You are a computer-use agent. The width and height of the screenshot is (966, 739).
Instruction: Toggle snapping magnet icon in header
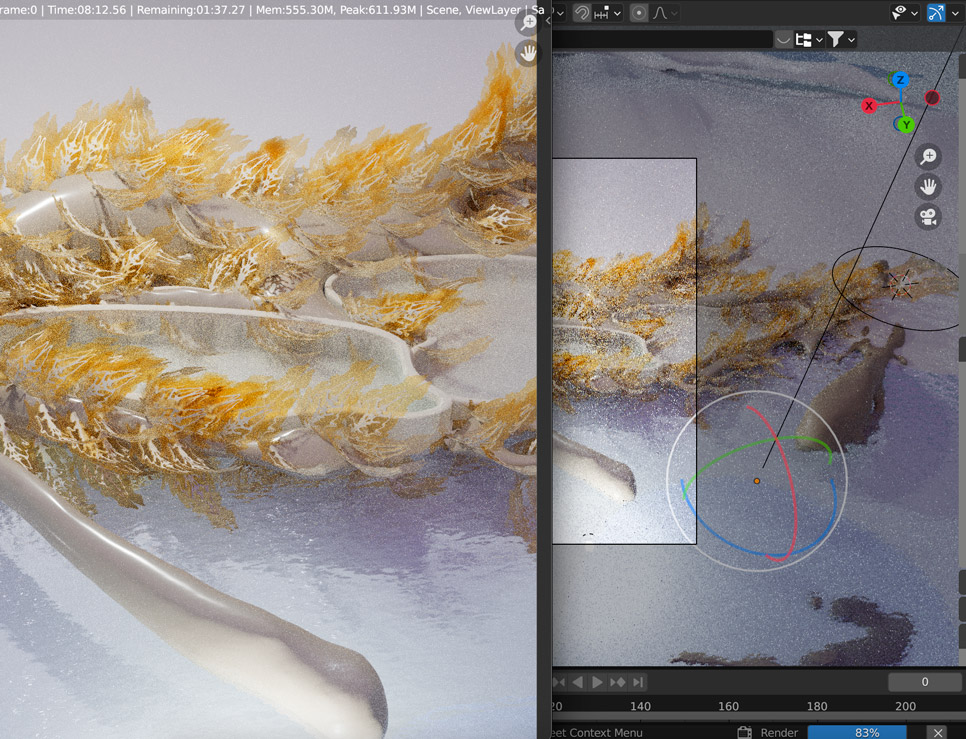pyautogui.click(x=582, y=13)
